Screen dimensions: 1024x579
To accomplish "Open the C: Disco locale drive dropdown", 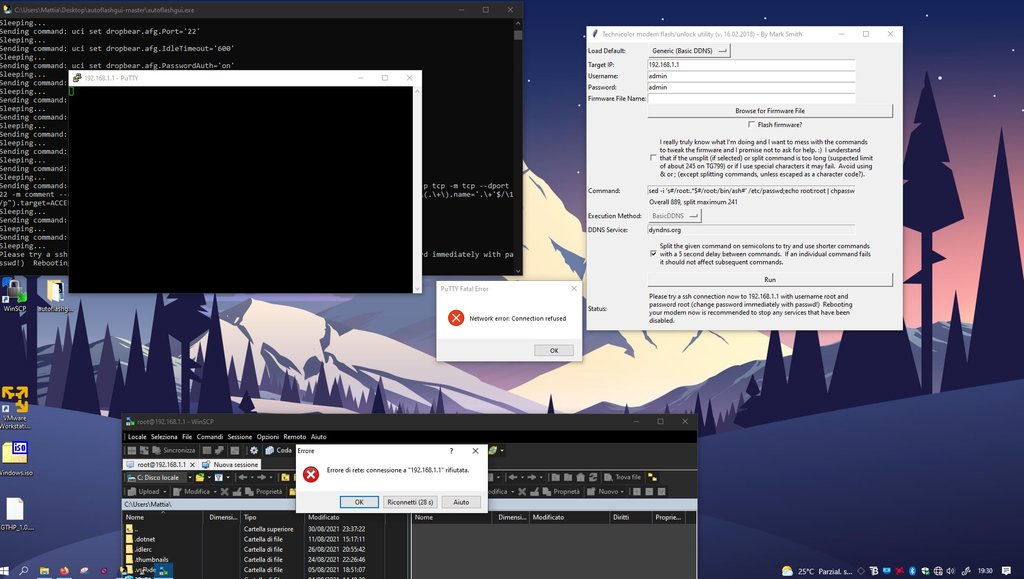I will [x=159, y=477].
